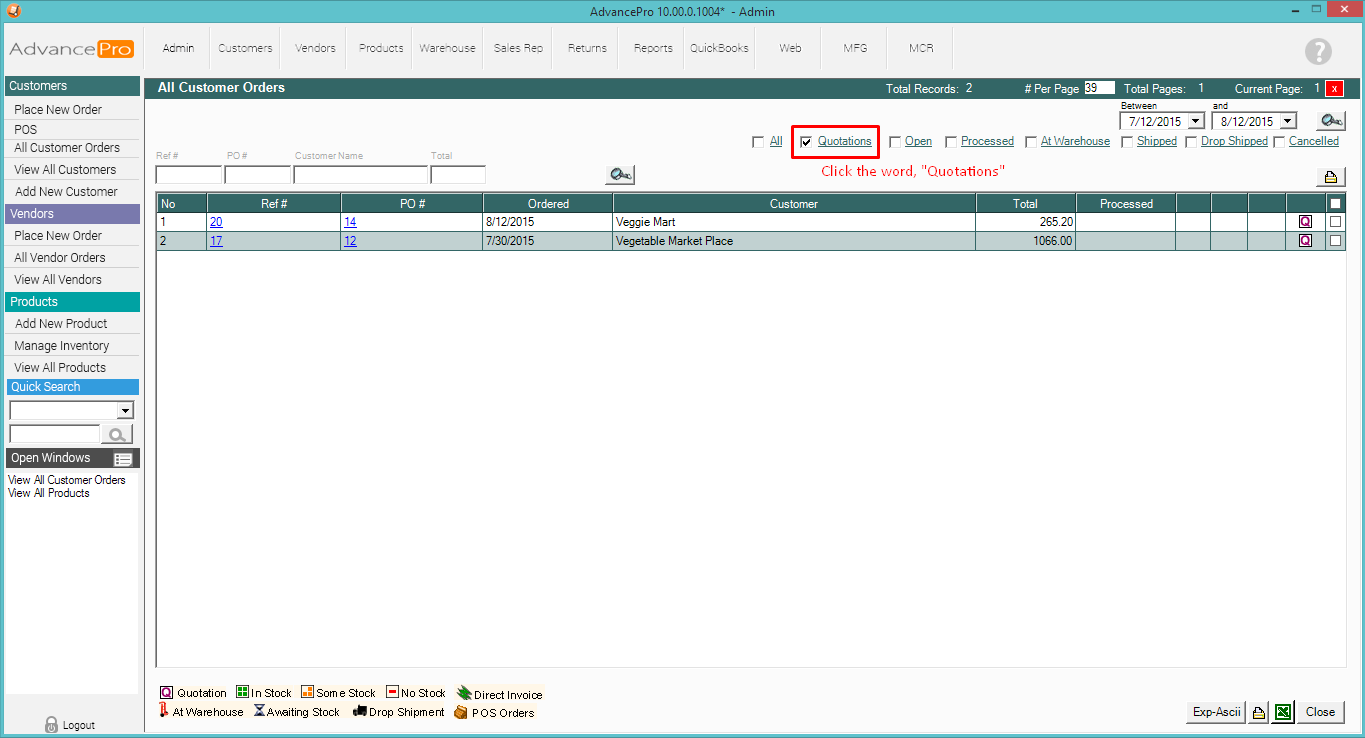Open the Warehouse menu
Screen dimensions: 1365x738
coord(447,48)
